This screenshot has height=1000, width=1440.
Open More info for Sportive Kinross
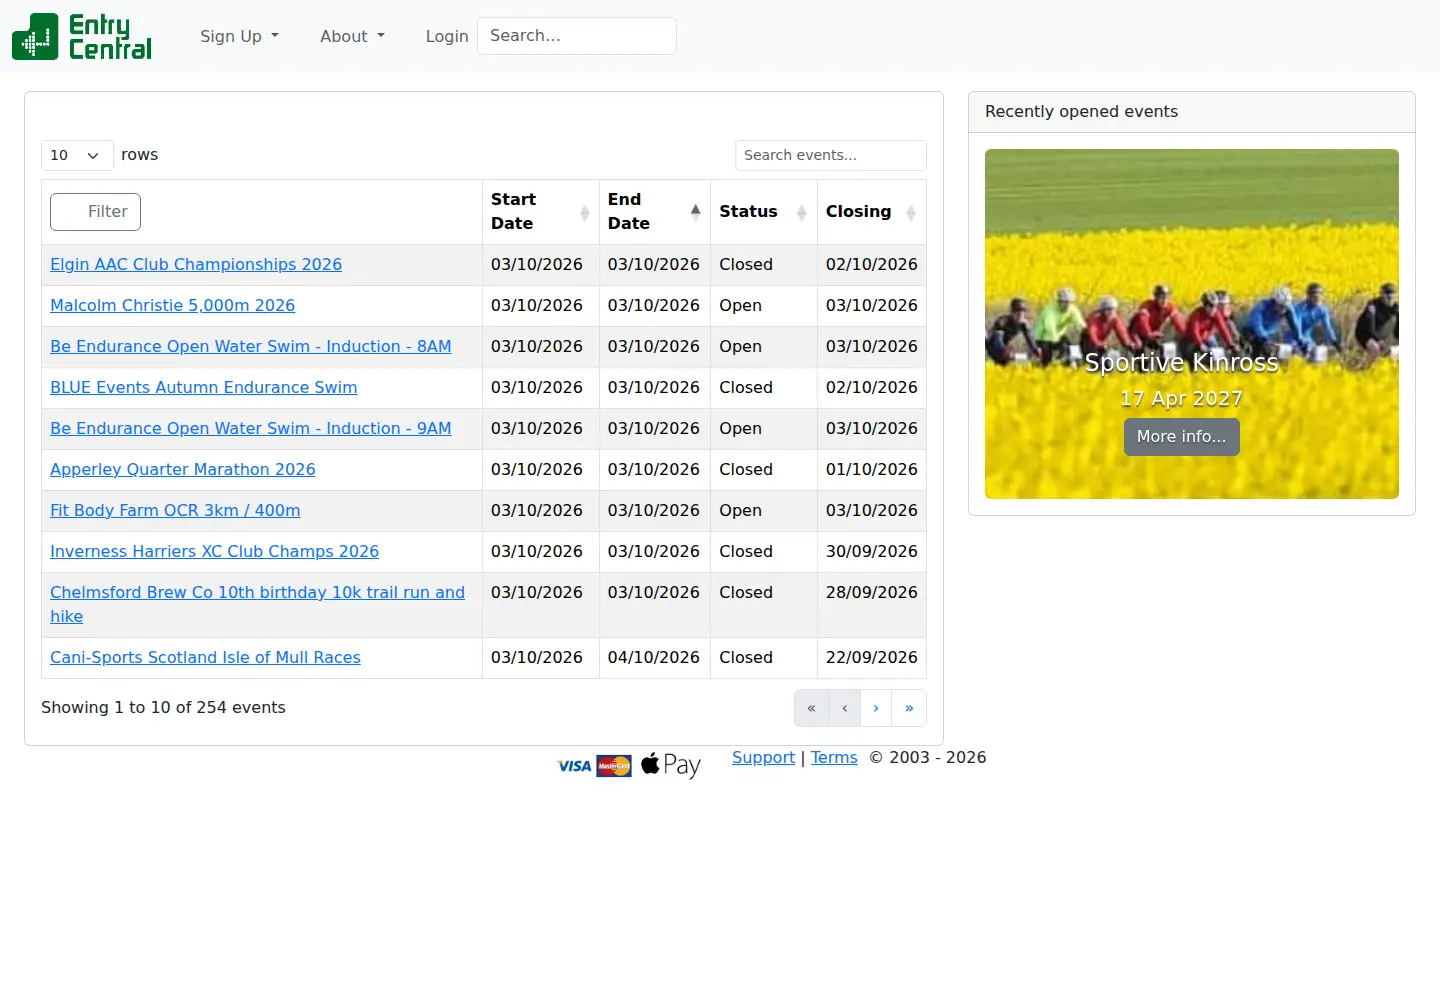tap(1182, 437)
